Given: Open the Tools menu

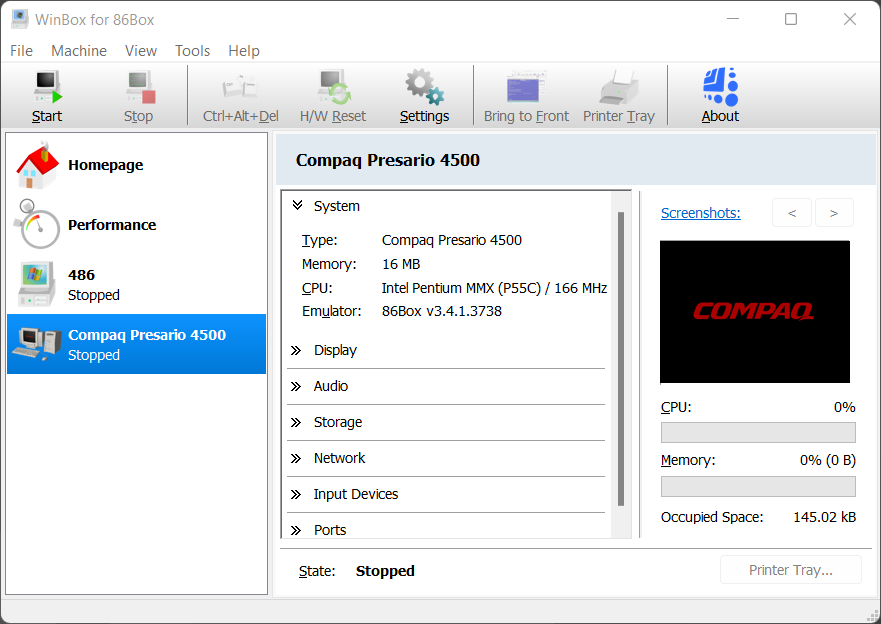Looking at the screenshot, I should pos(192,50).
